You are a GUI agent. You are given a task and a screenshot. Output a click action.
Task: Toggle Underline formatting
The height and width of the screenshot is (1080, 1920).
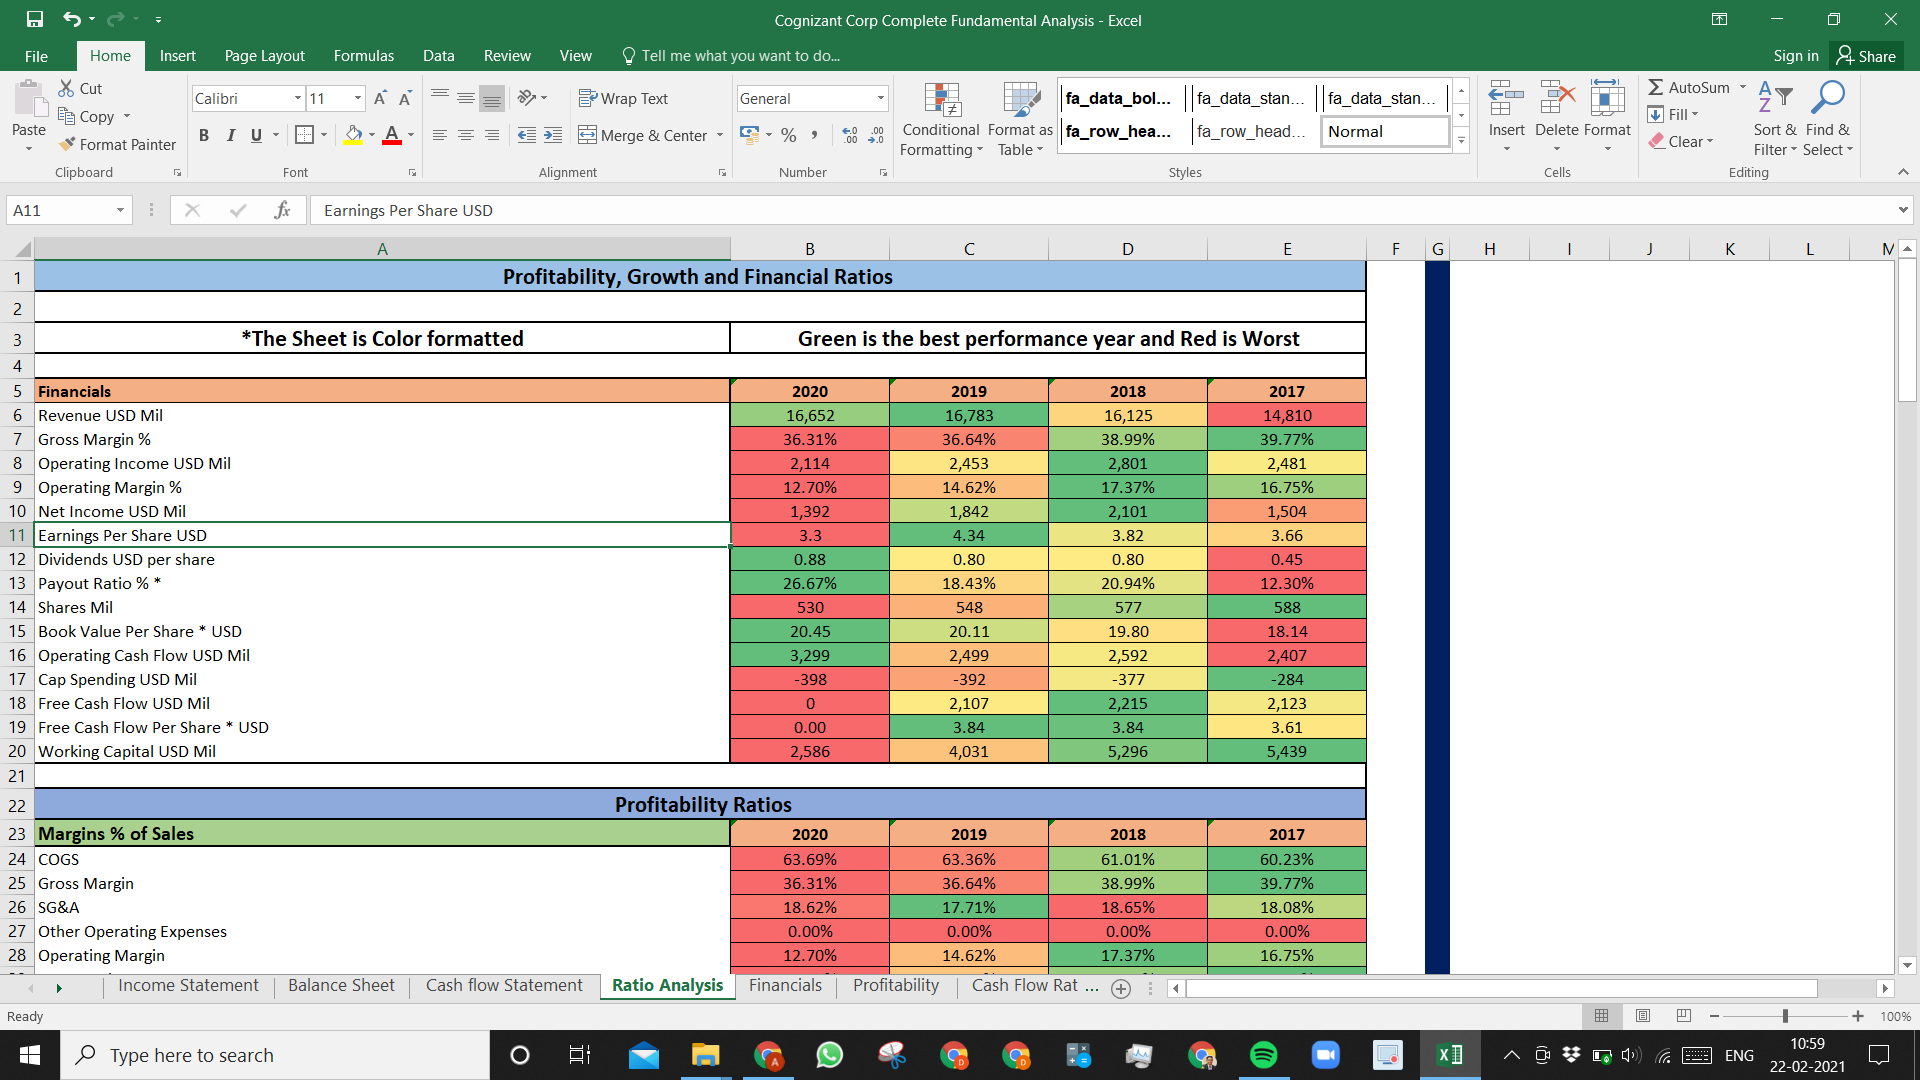coord(257,135)
